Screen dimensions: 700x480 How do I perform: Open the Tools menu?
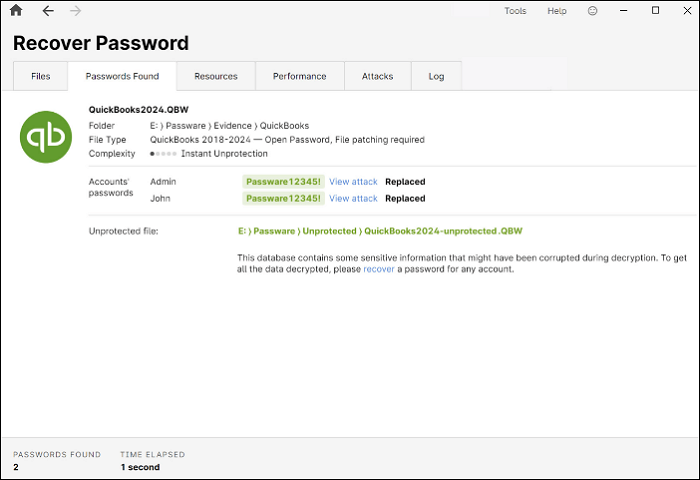(x=515, y=11)
